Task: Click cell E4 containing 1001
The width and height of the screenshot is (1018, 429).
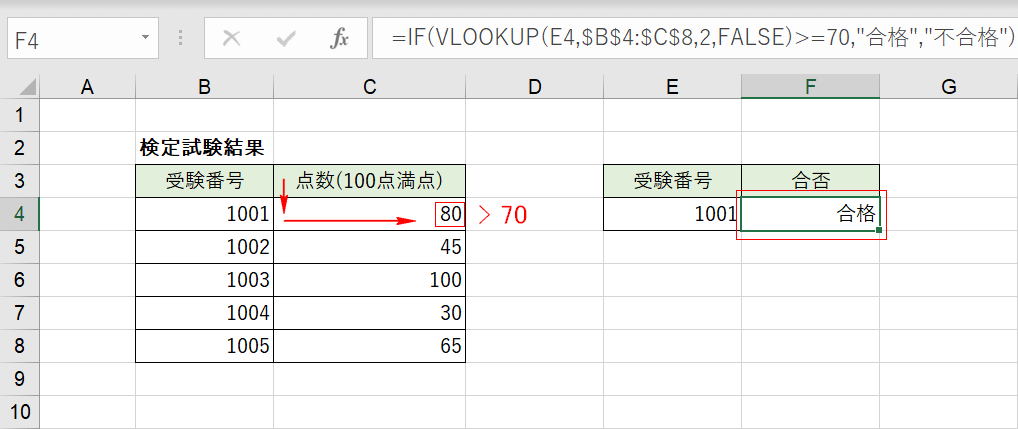Action: [672, 214]
